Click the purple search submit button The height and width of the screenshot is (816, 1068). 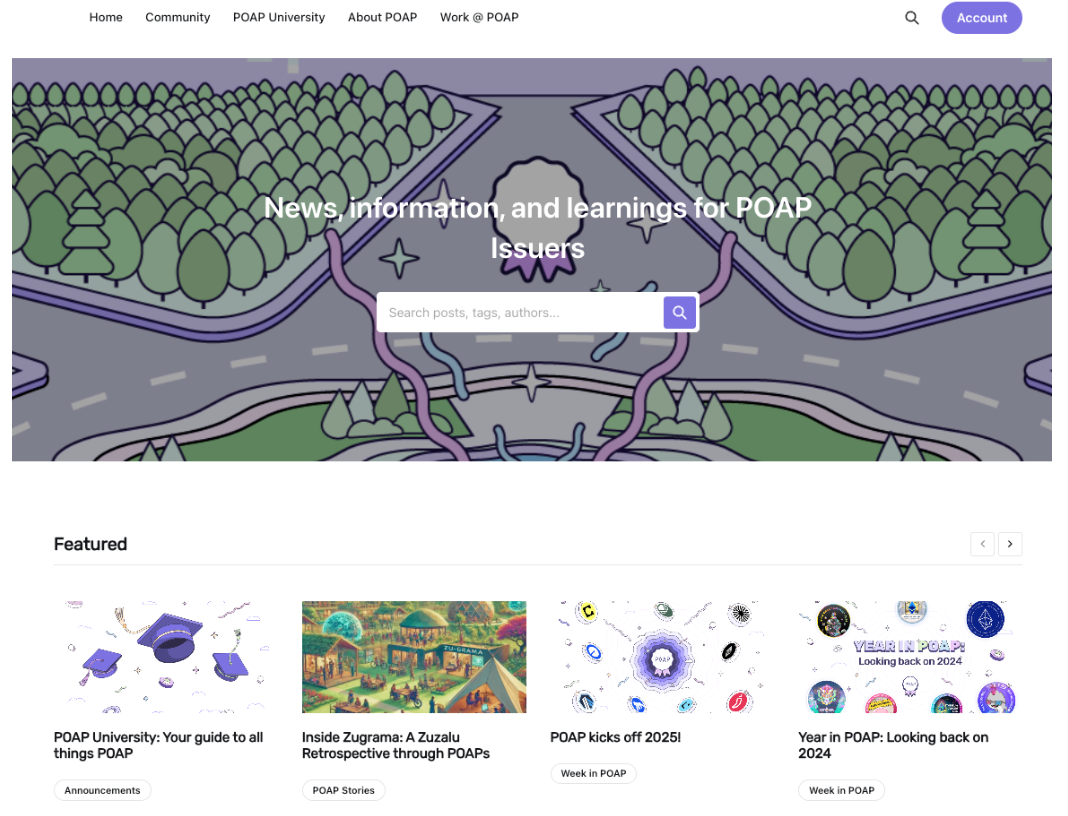679,313
